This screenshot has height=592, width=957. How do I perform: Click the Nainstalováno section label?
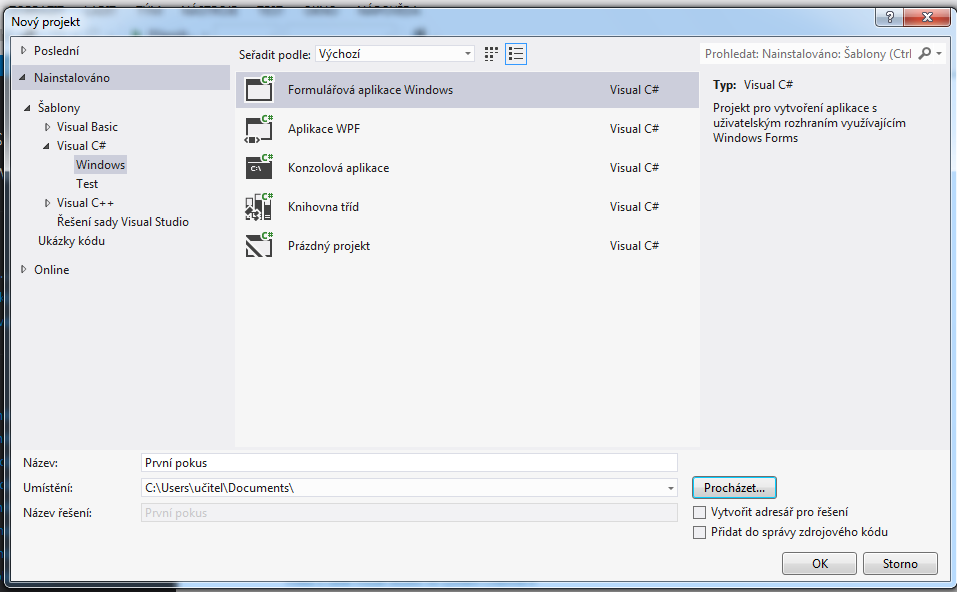72,78
